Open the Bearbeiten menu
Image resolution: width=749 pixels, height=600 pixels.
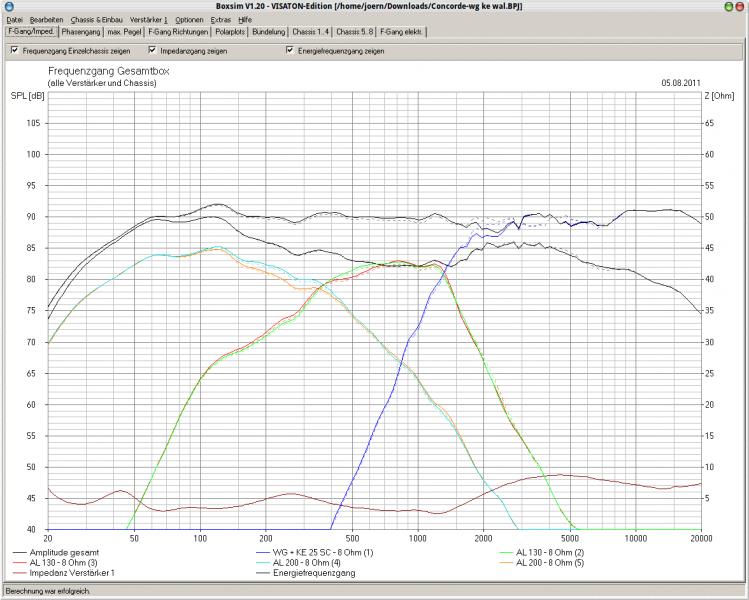click(x=45, y=19)
